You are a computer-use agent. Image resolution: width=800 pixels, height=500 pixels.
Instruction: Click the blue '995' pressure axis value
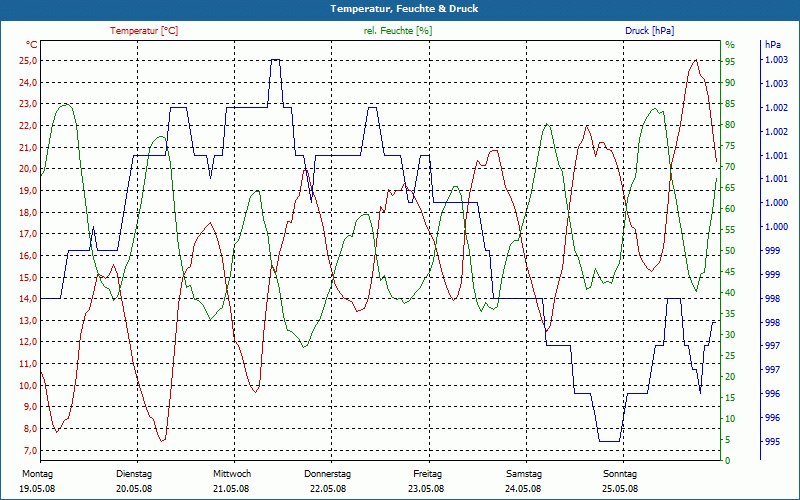pos(772,441)
